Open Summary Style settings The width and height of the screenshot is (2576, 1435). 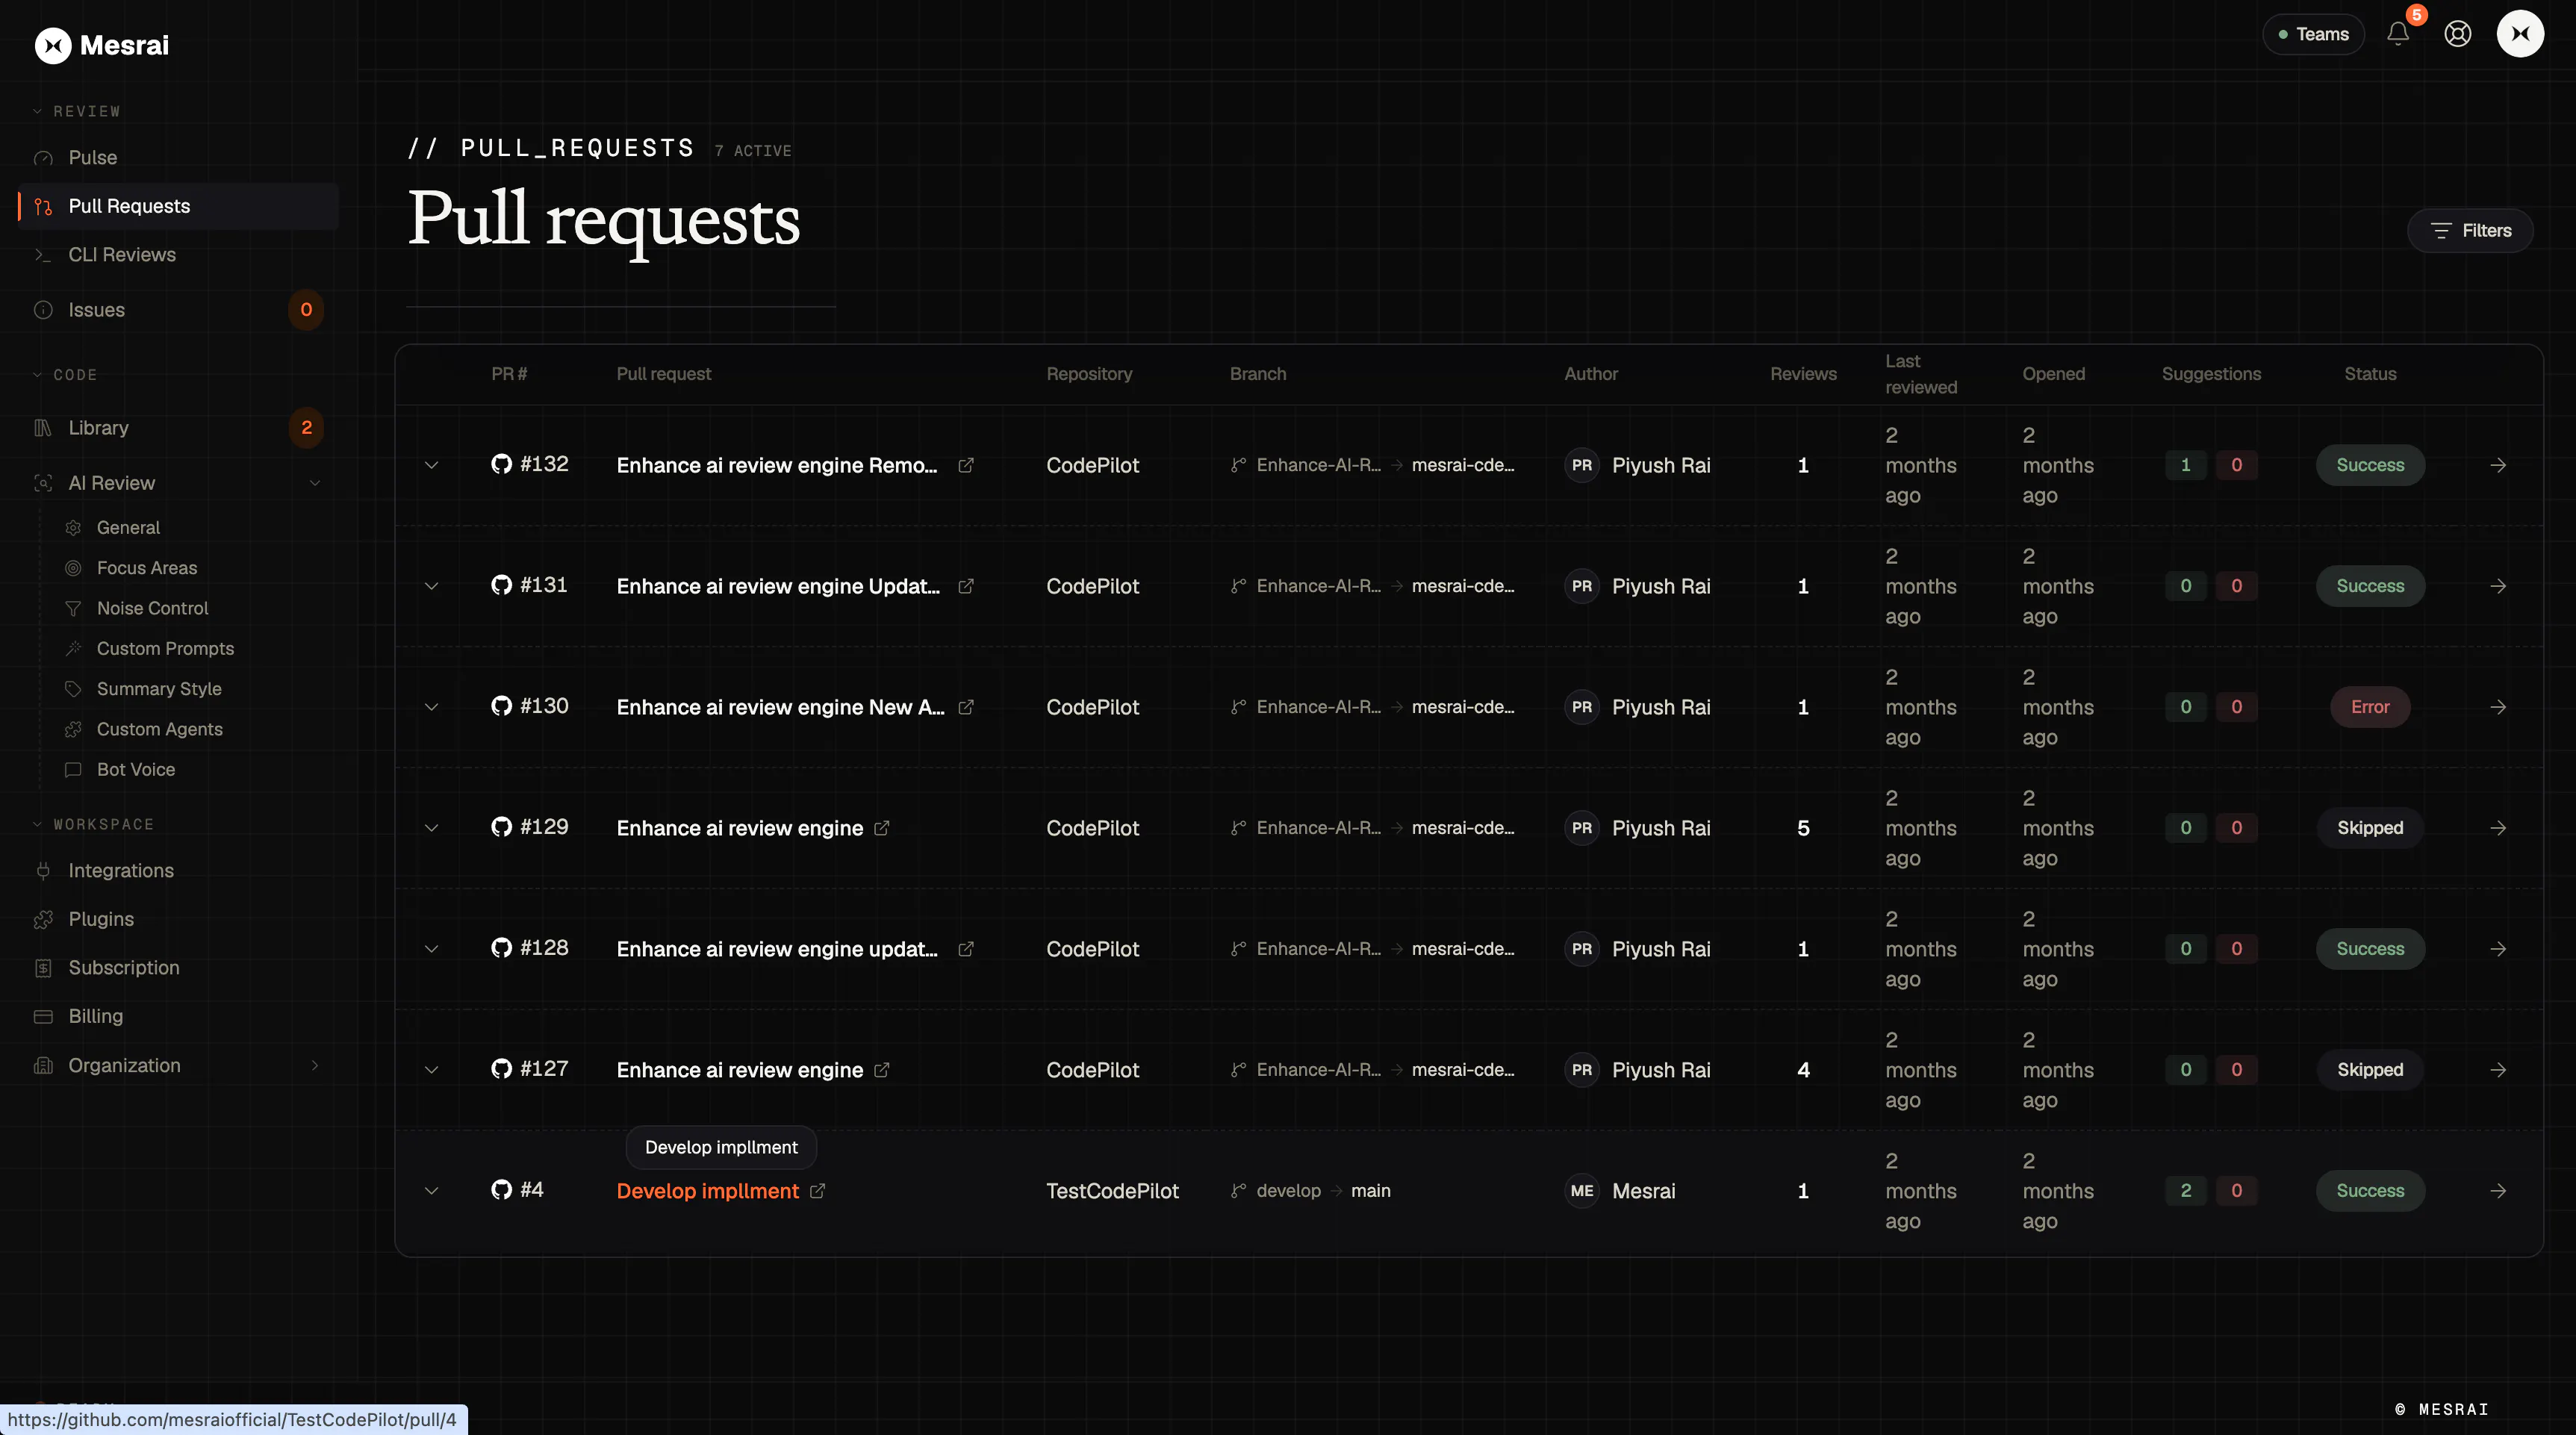(x=159, y=689)
